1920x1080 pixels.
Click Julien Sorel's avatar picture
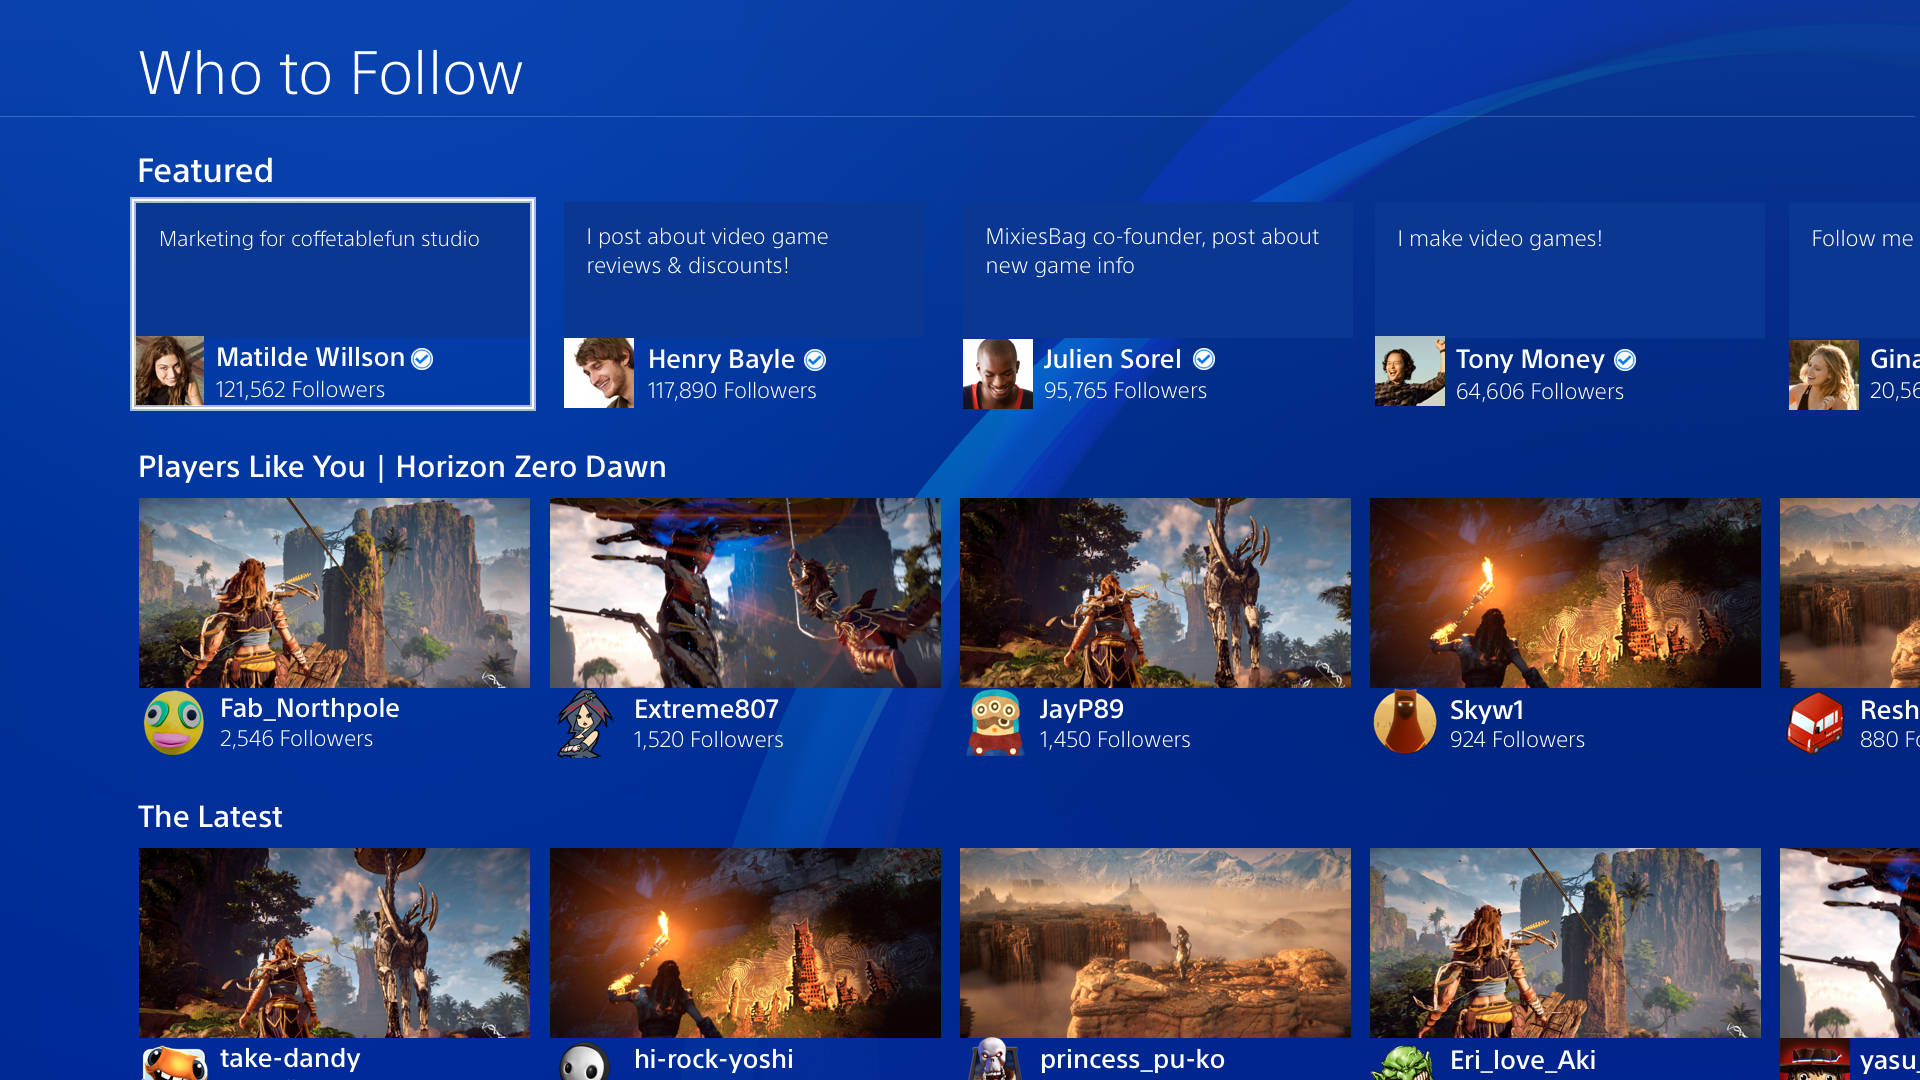click(997, 373)
